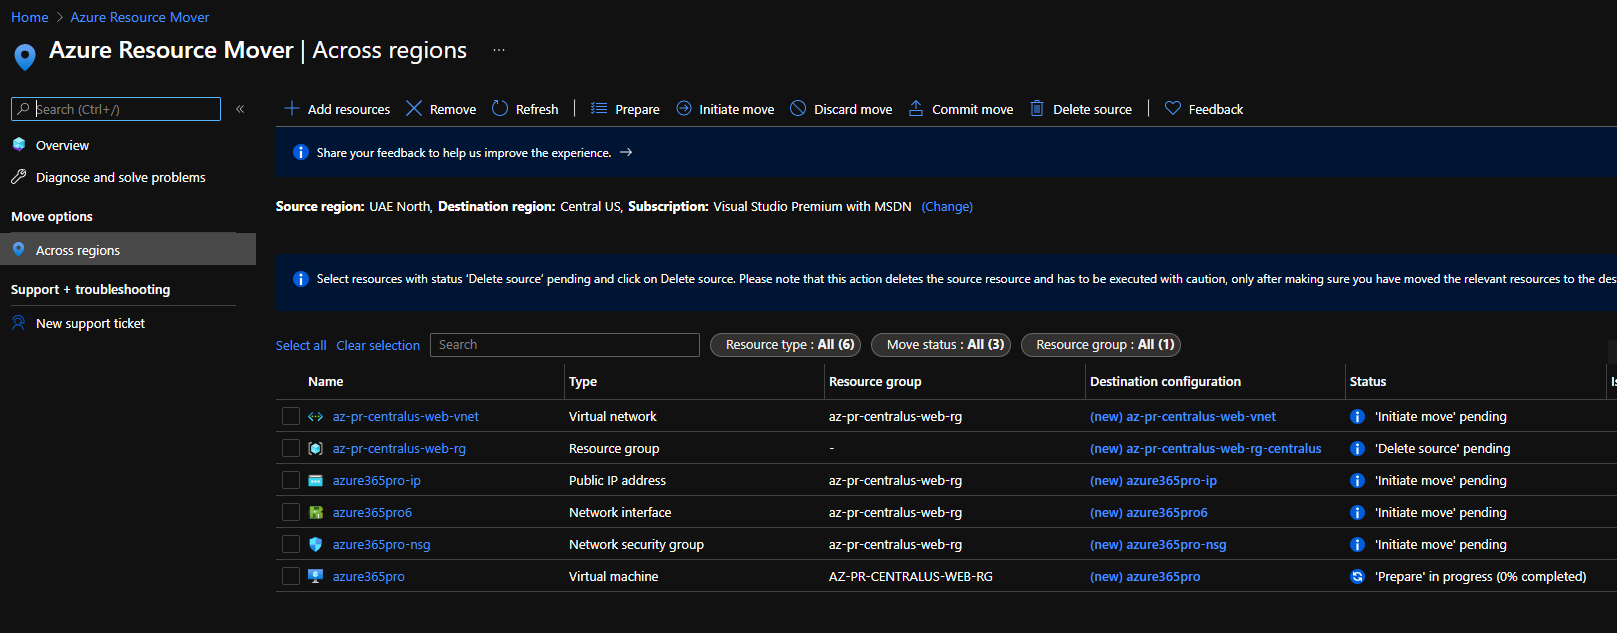Click the New support ticket person icon
Image resolution: width=1617 pixels, height=633 pixels.
19,323
